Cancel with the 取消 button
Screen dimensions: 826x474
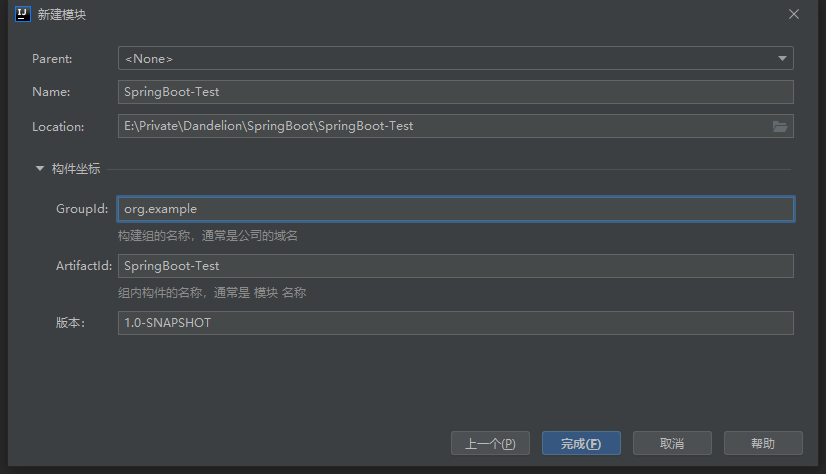[x=672, y=443]
